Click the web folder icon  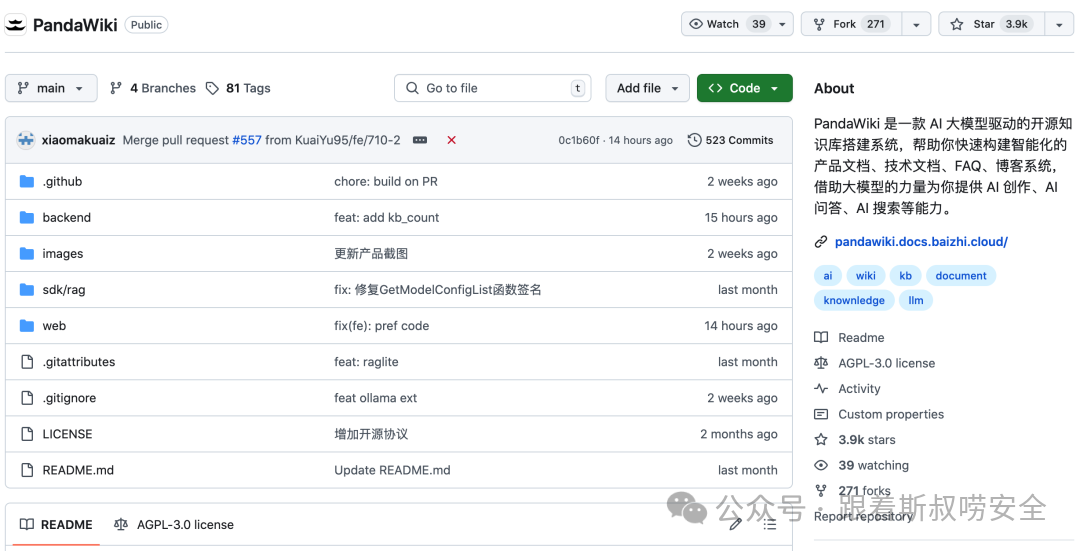27,326
